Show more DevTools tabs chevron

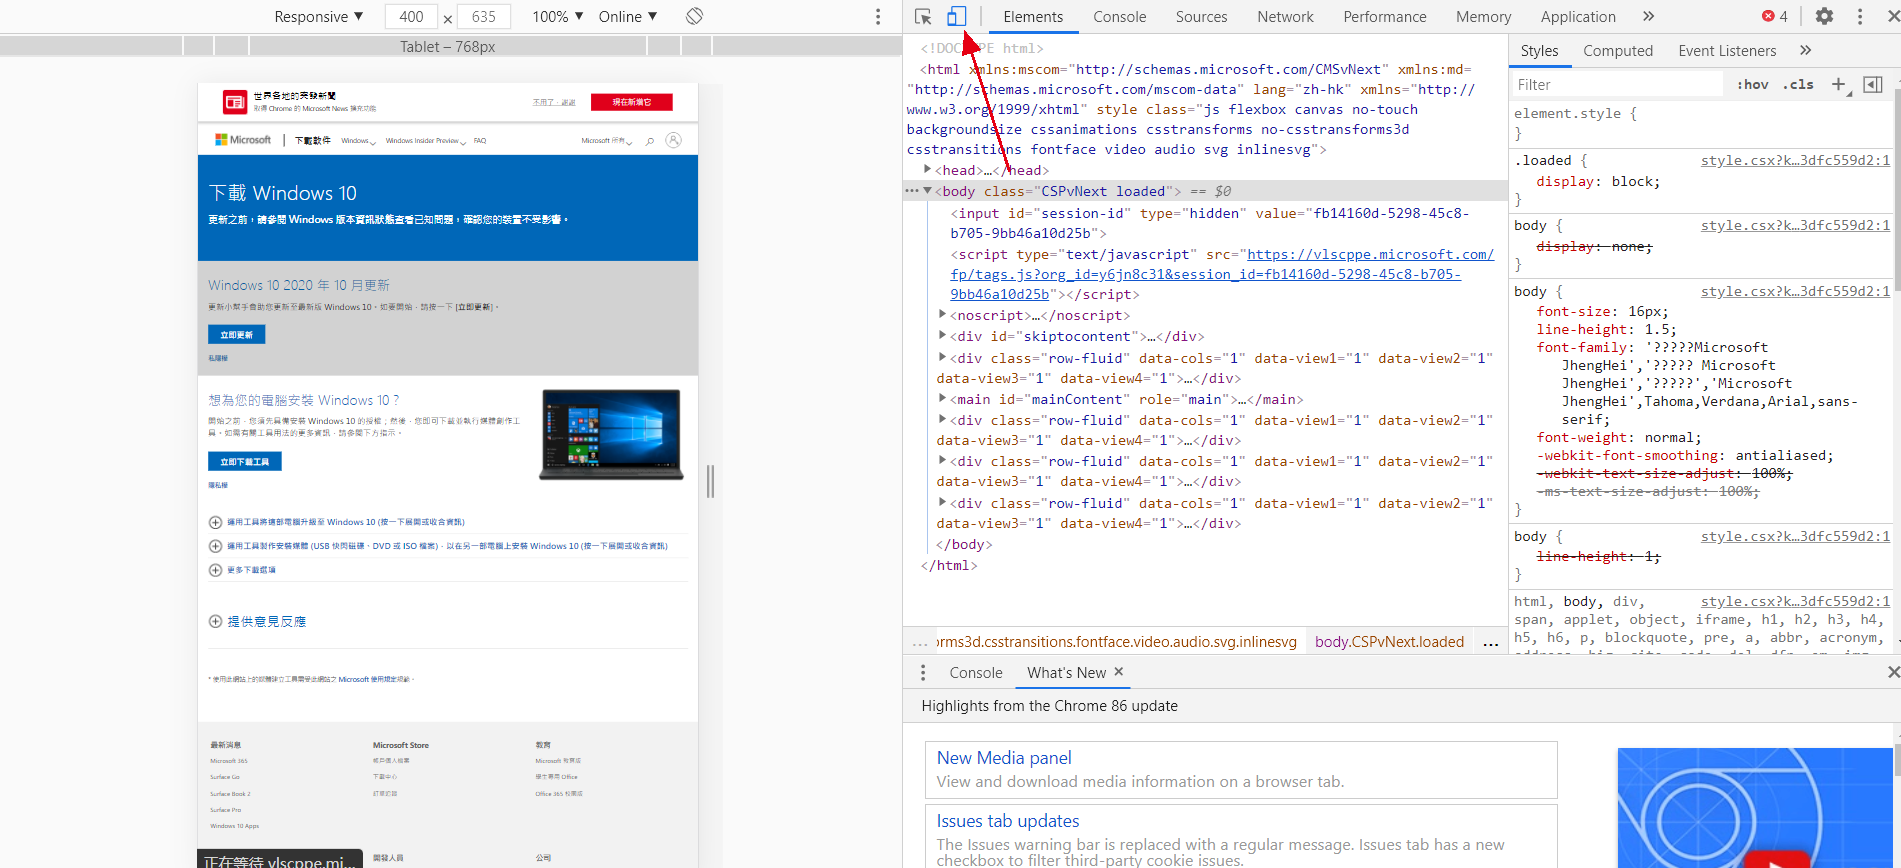[1649, 16]
